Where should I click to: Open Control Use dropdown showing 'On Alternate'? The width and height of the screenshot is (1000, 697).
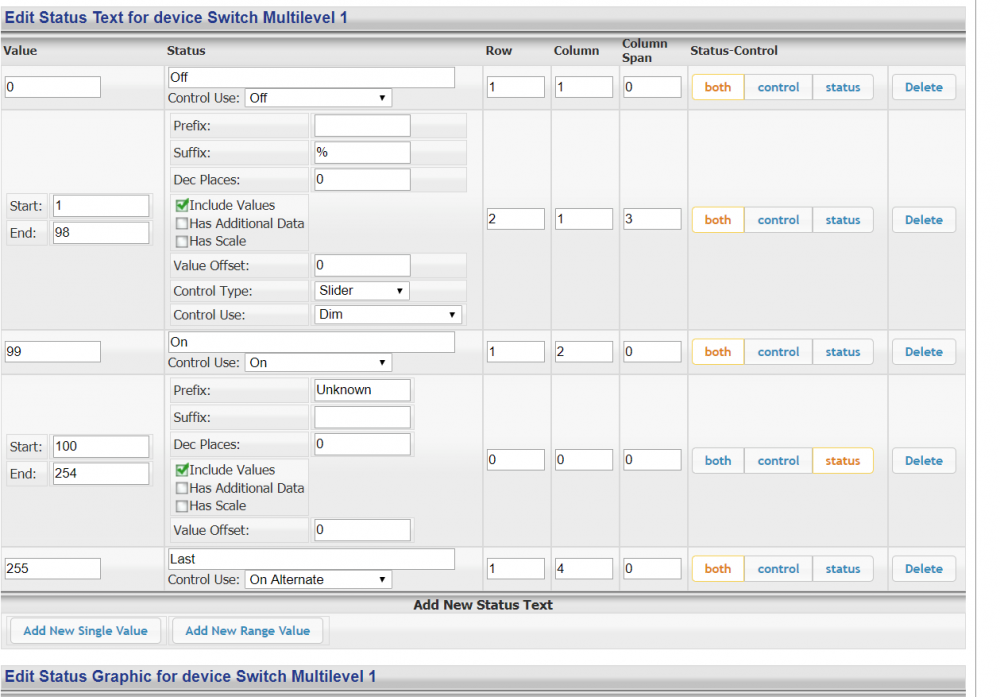318,580
